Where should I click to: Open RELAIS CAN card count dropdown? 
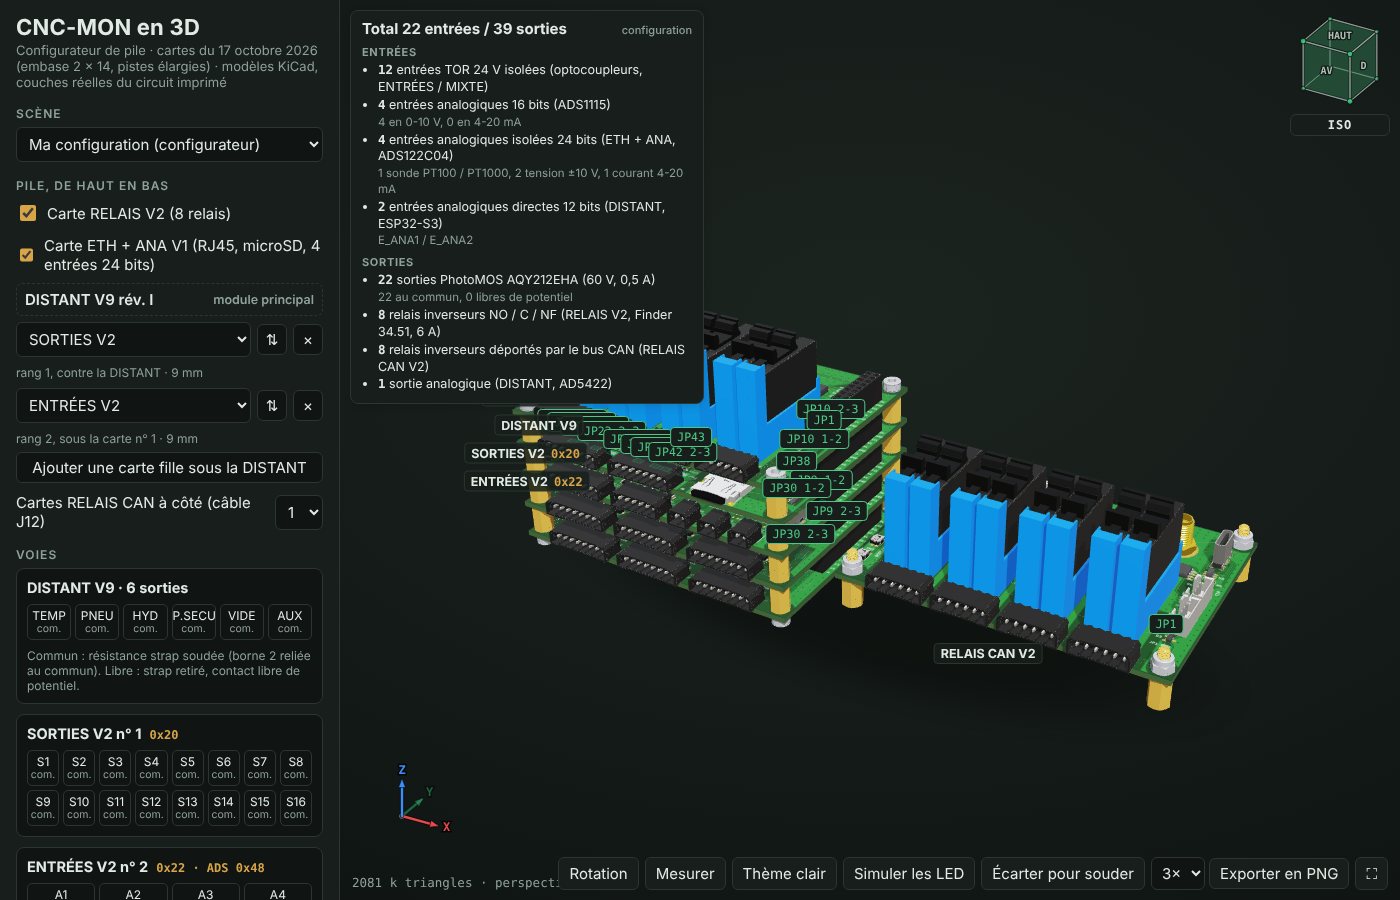(299, 512)
